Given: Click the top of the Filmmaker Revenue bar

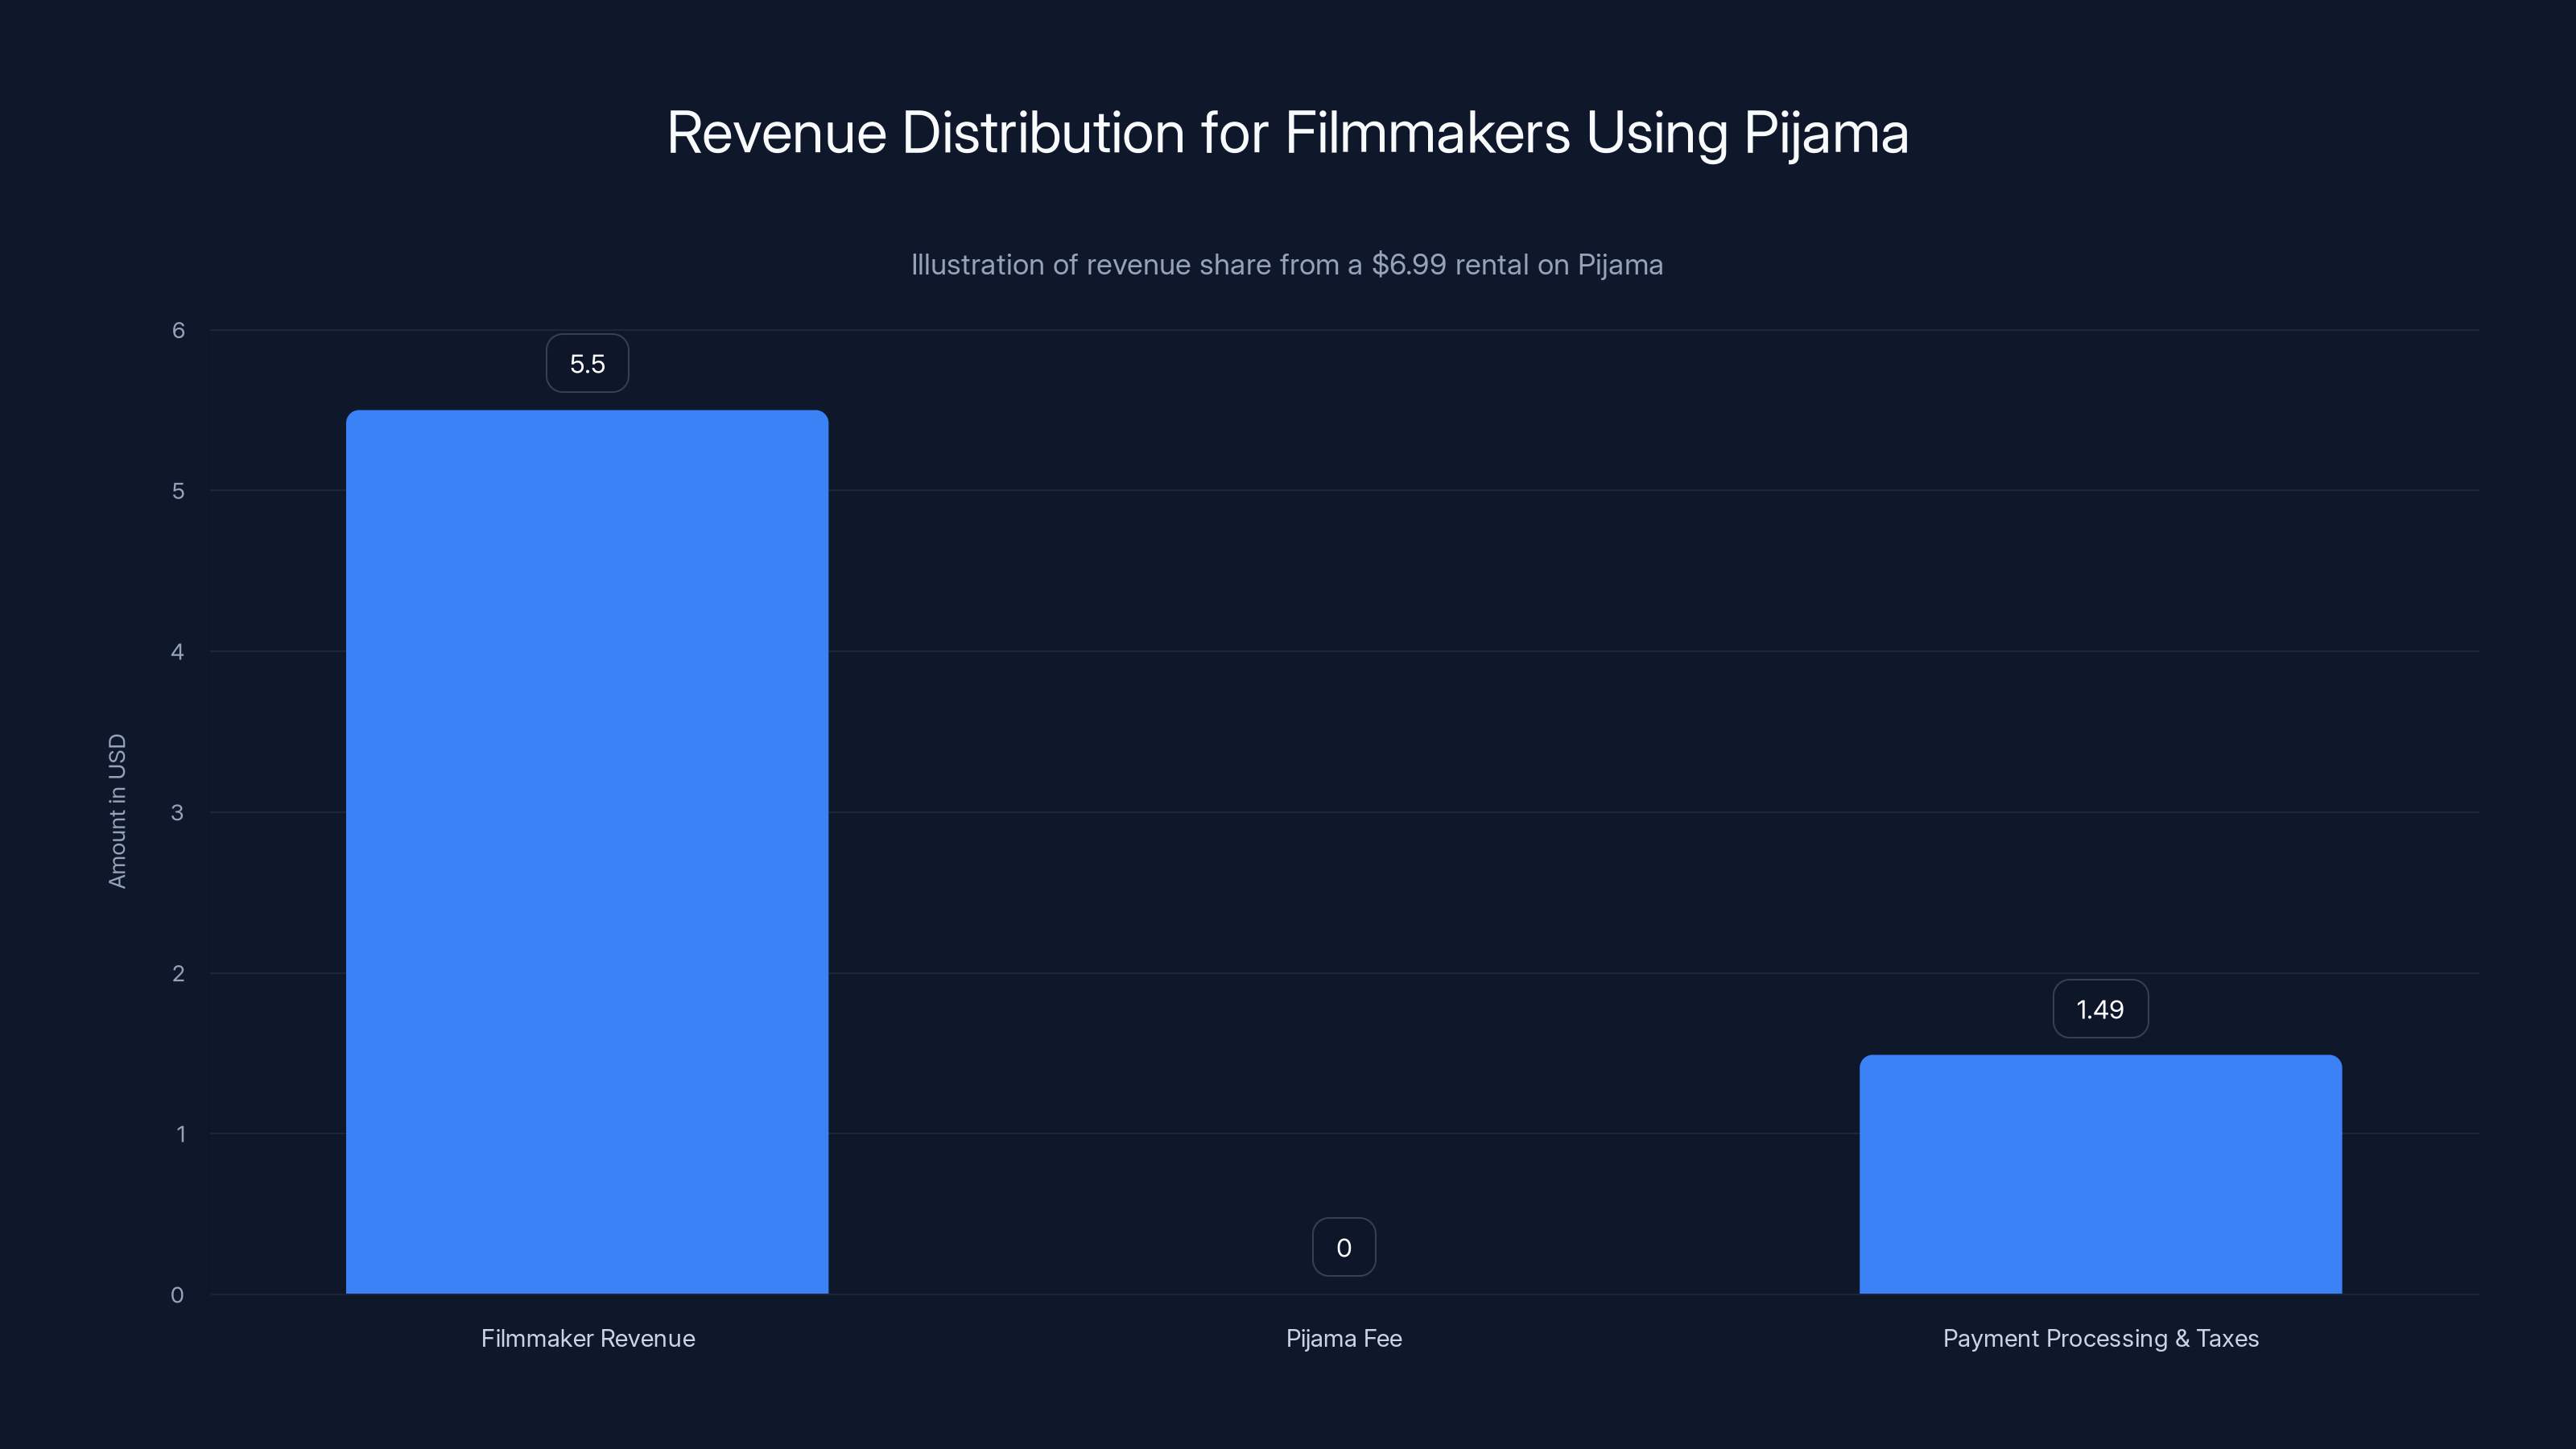Looking at the screenshot, I should (586, 415).
